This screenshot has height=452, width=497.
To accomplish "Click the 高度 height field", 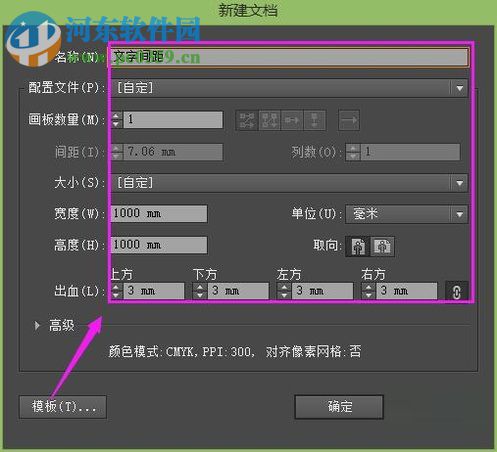I will coord(159,245).
